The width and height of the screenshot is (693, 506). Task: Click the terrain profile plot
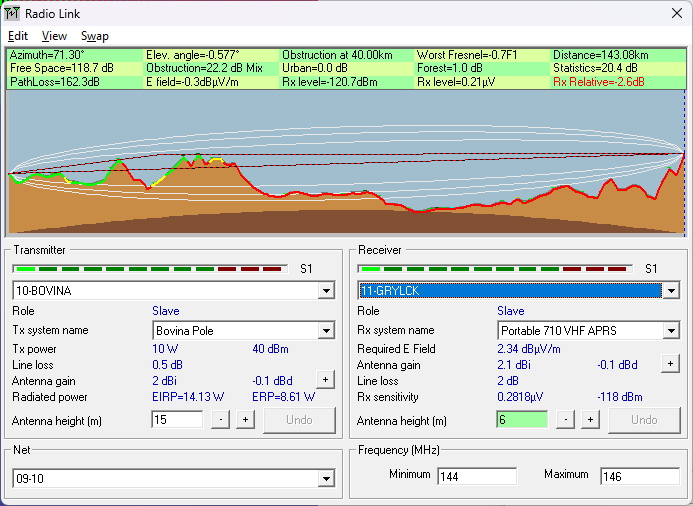(x=346, y=162)
